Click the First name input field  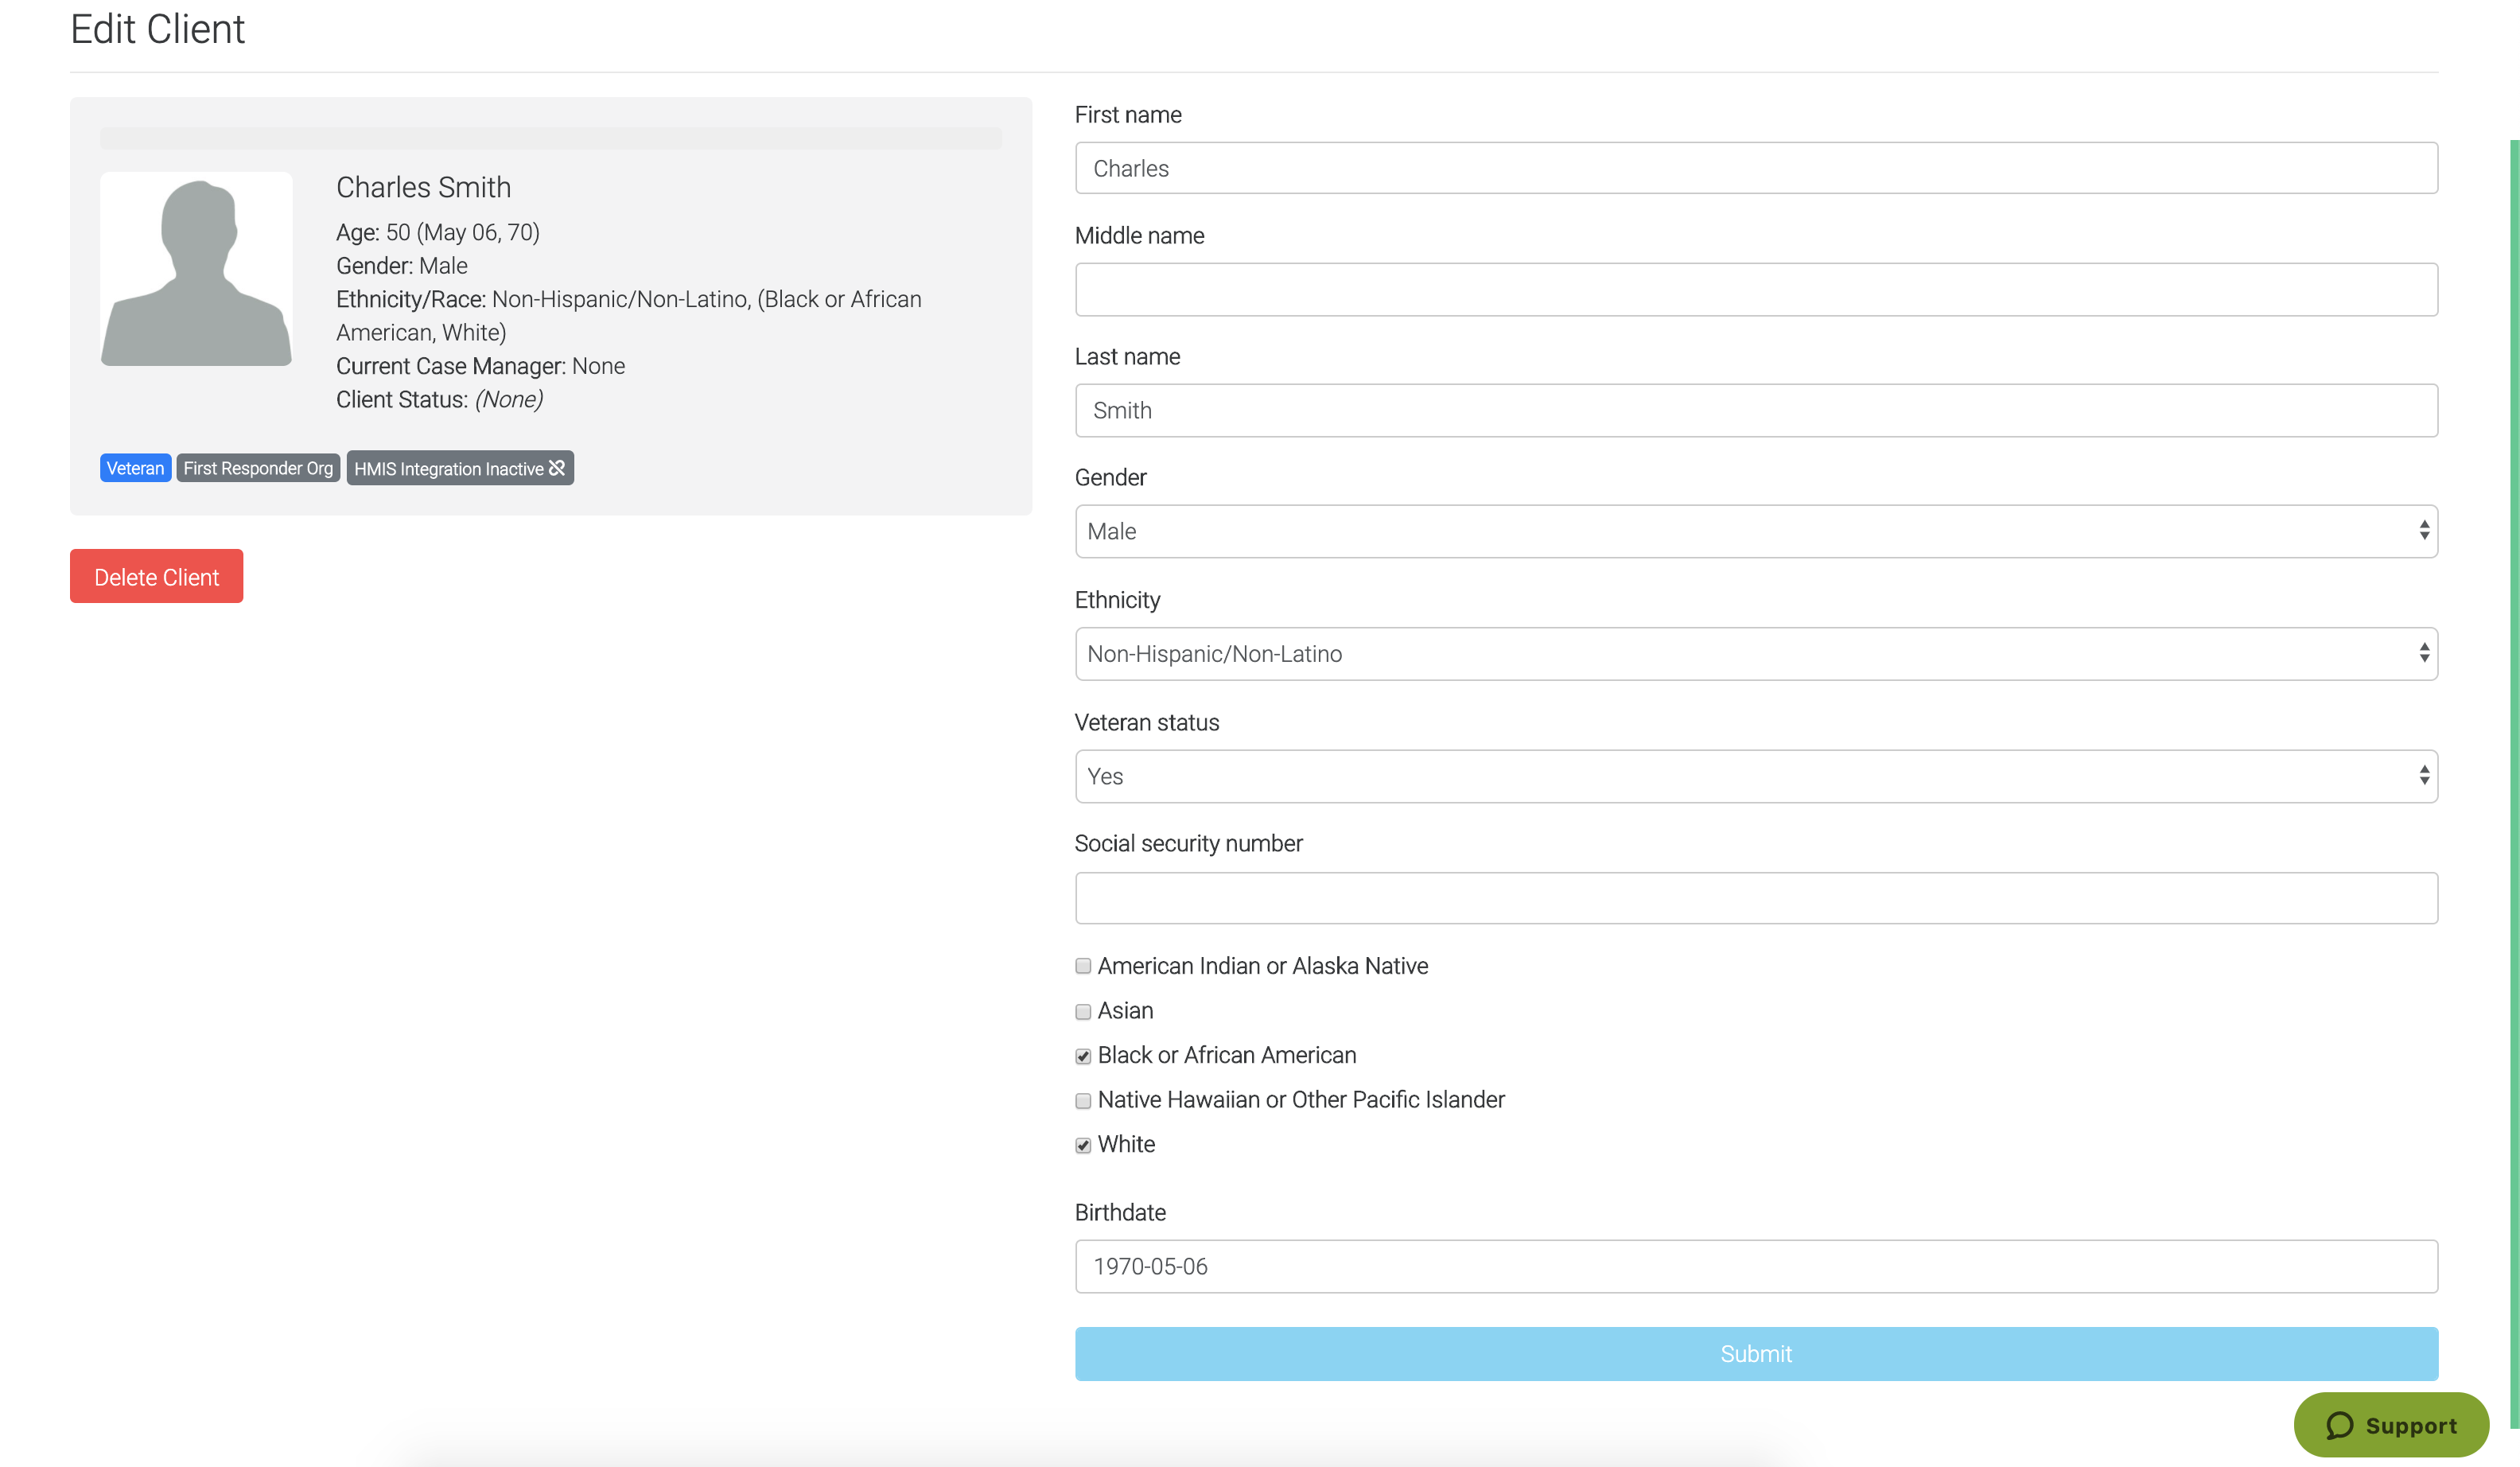pyautogui.click(x=1755, y=168)
